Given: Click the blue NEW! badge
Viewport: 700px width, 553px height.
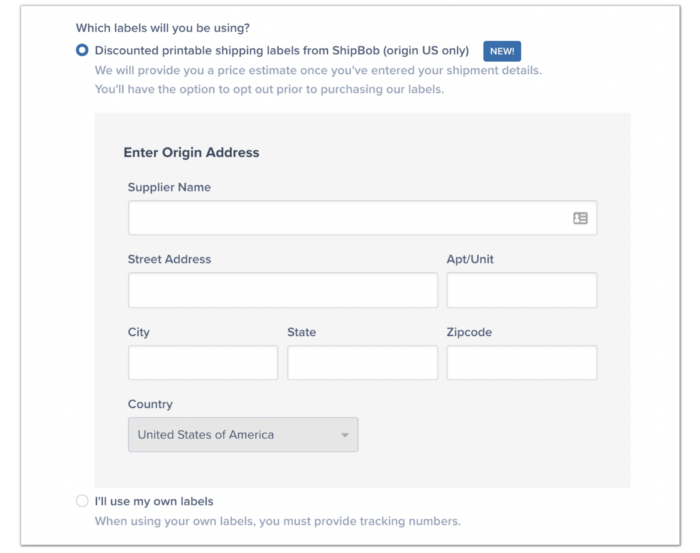Looking at the screenshot, I should tap(502, 51).
